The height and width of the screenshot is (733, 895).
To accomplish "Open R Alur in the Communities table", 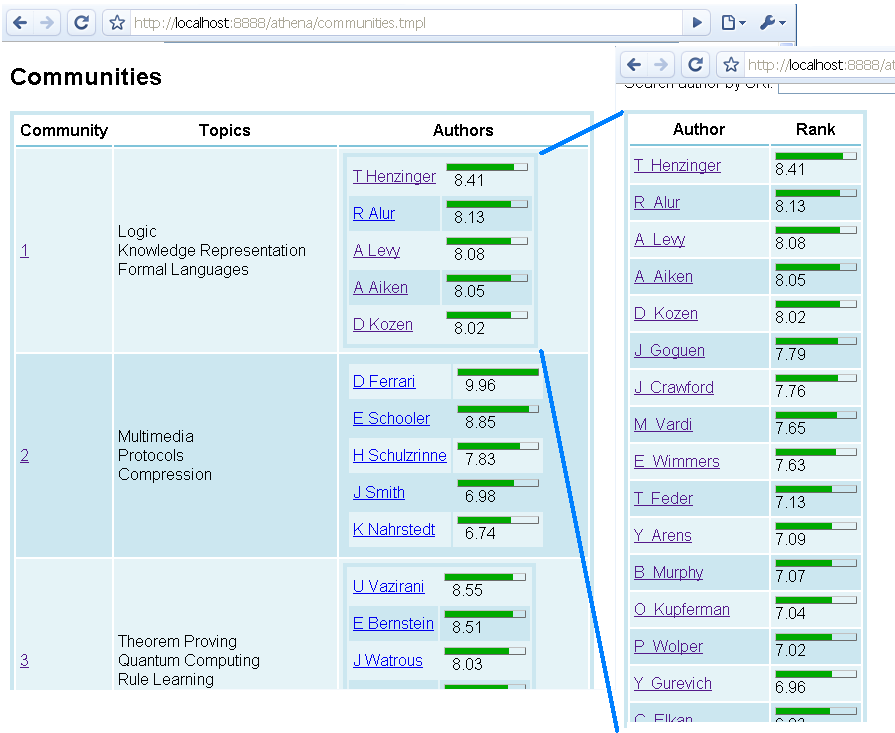I will click(x=374, y=214).
